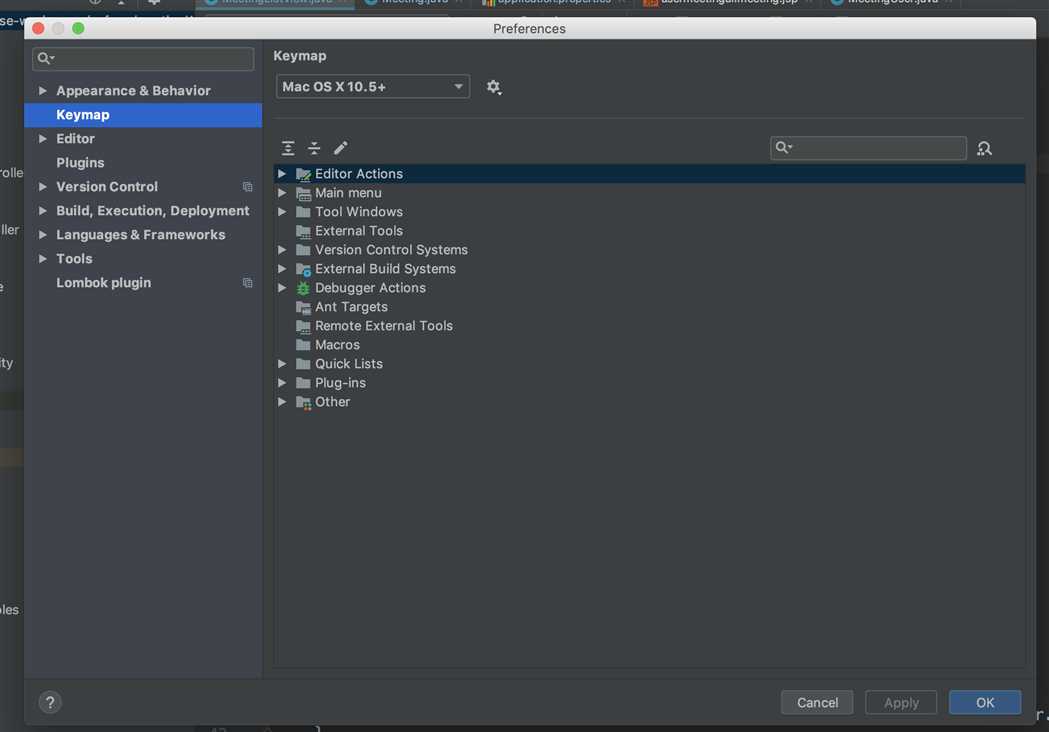Click the Version Control Systems folder icon
The width and height of the screenshot is (1049, 732).
(303, 250)
